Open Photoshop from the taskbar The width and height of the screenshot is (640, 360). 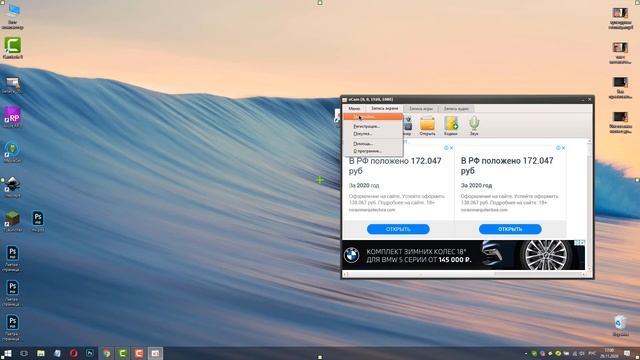[x=90, y=353]
